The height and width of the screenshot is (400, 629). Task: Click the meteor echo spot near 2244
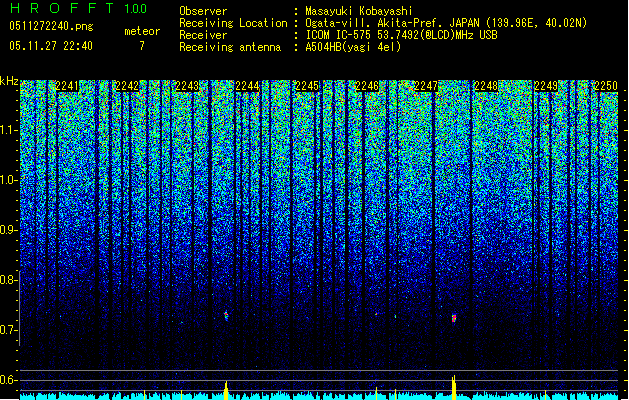coord(226,315)
